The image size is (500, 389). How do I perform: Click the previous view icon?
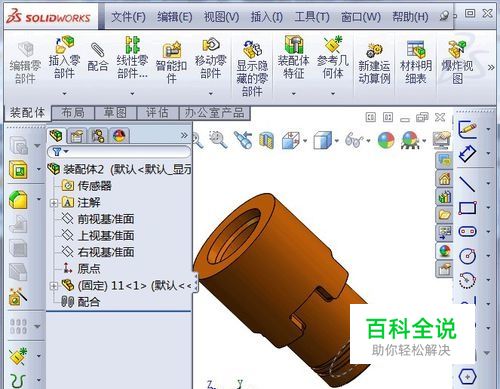pos(244,140)
